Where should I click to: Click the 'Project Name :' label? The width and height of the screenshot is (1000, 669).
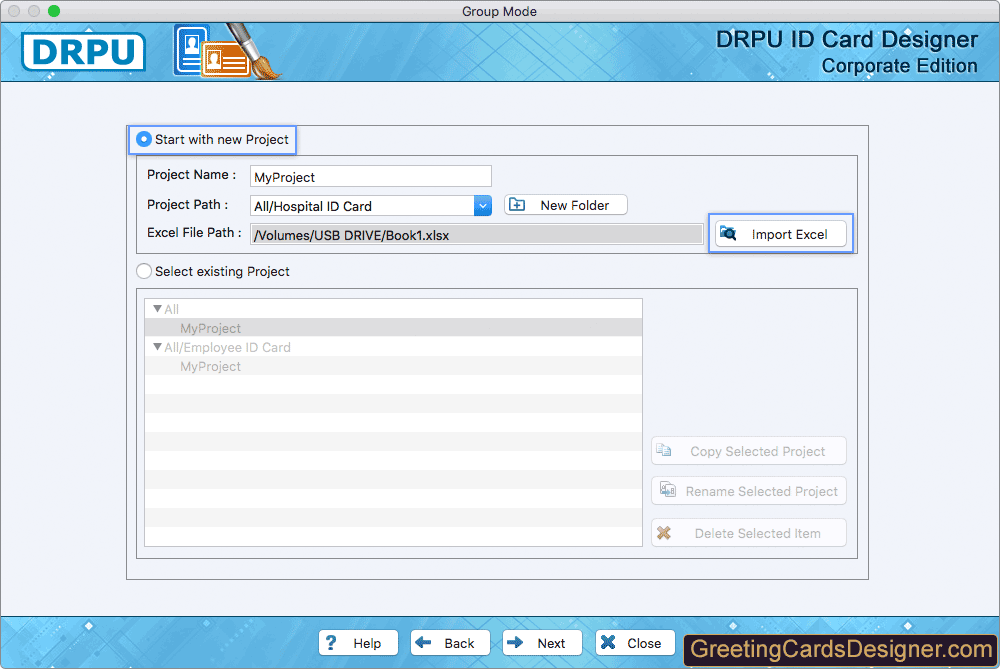[191, 175]
